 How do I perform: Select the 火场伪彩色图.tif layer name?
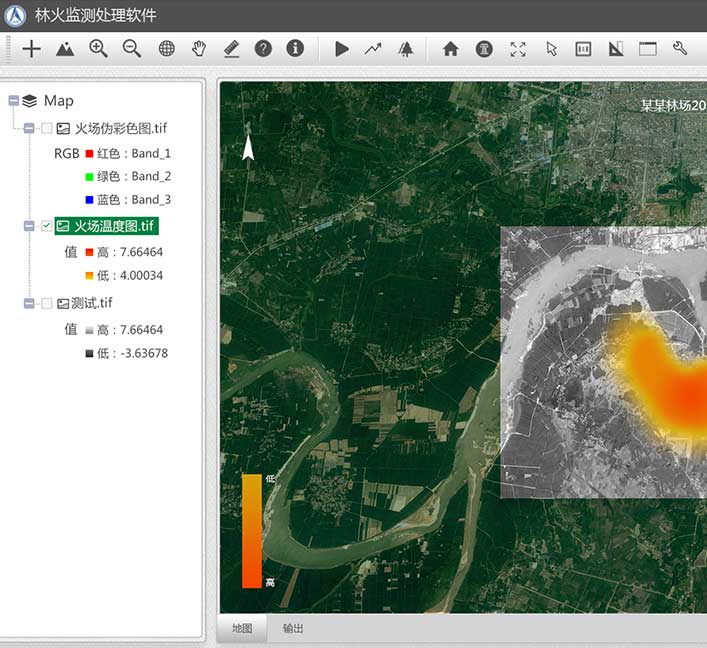[121, 129]
